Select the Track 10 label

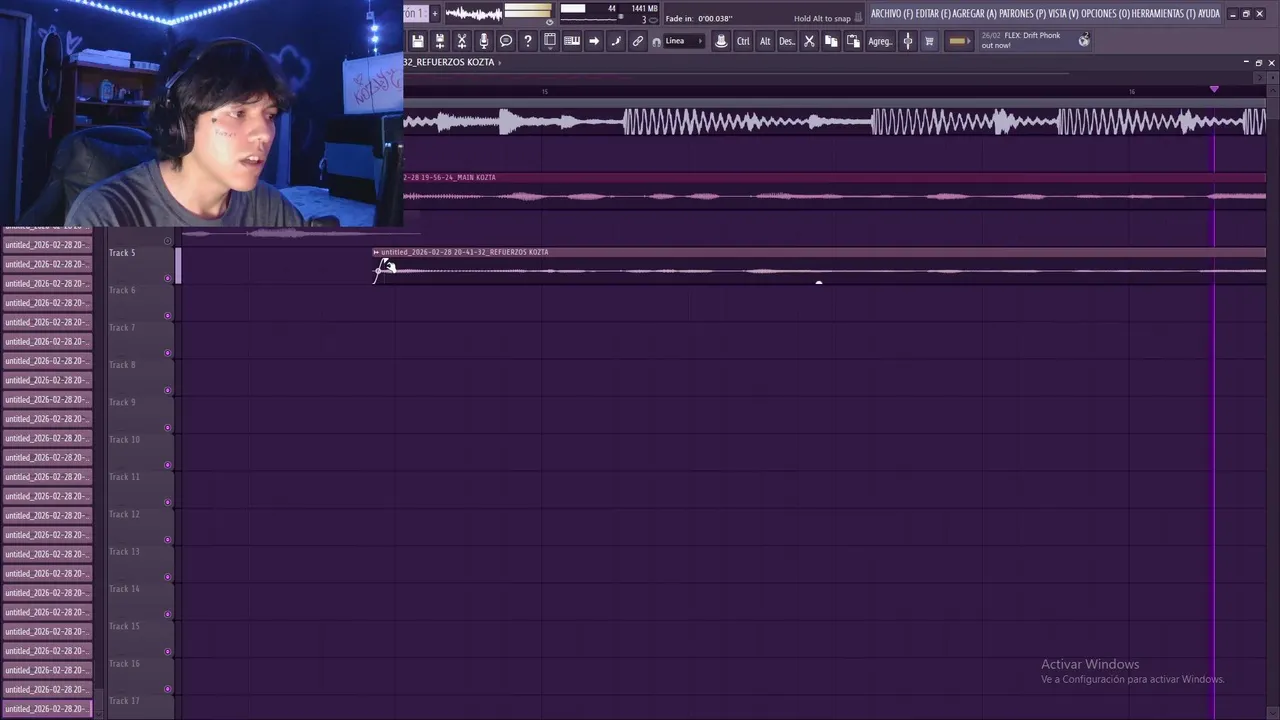pos(124,439)
